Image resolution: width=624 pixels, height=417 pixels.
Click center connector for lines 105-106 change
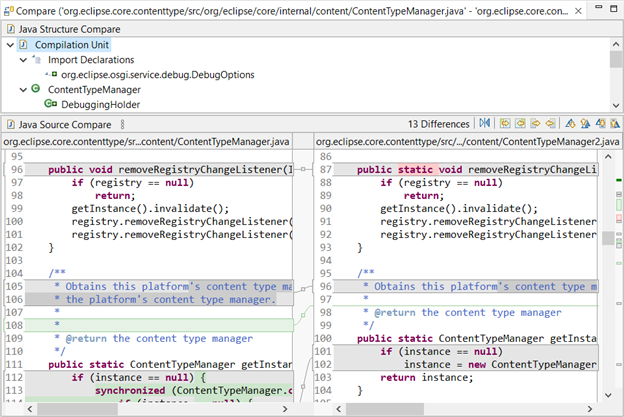point(303,289)
